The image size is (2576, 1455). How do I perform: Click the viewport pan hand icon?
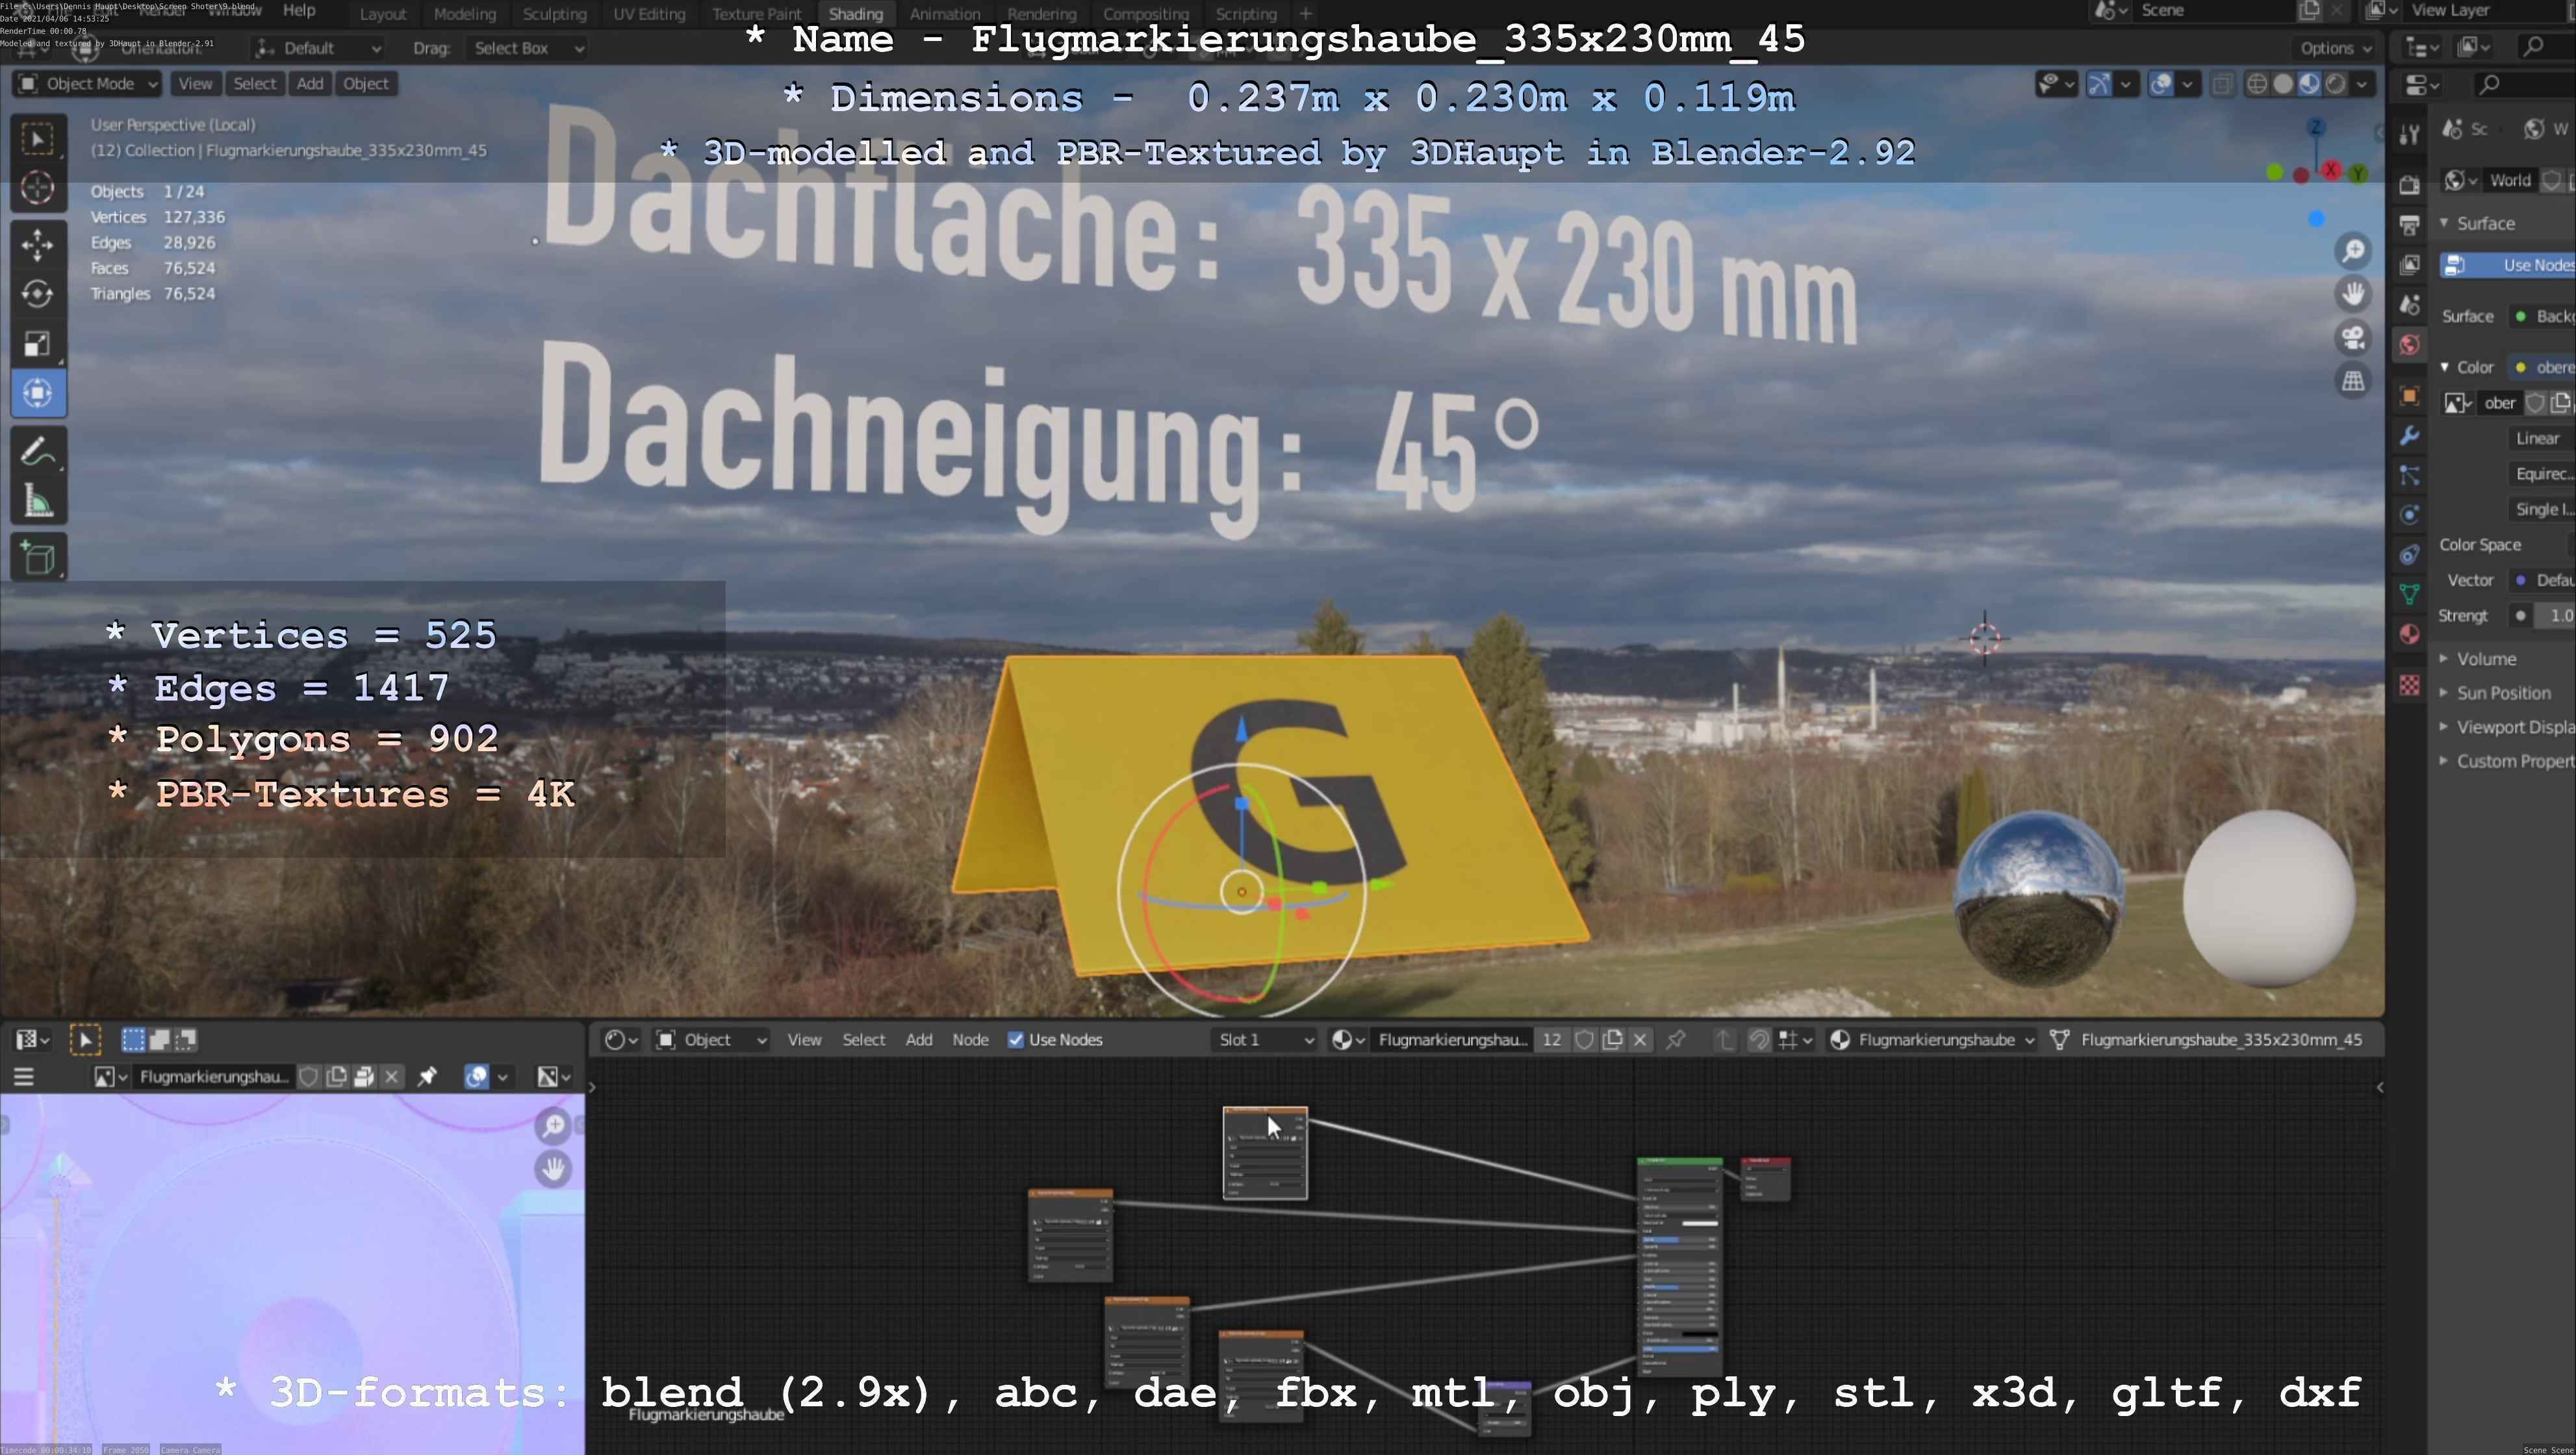[x=2353, y=294]
